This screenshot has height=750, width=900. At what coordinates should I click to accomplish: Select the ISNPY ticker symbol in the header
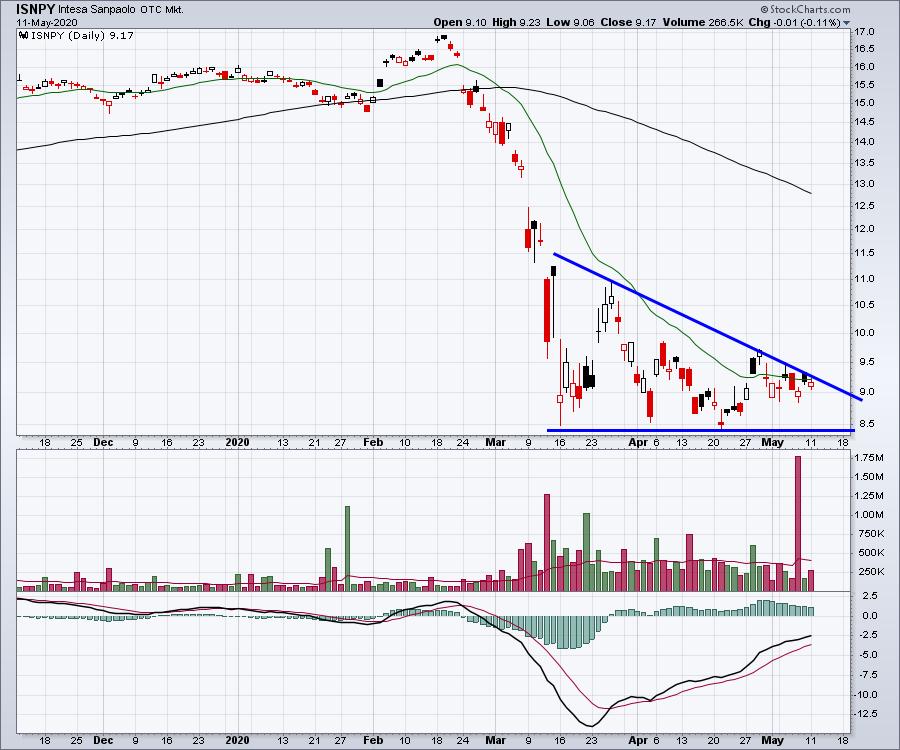[36, 9]
